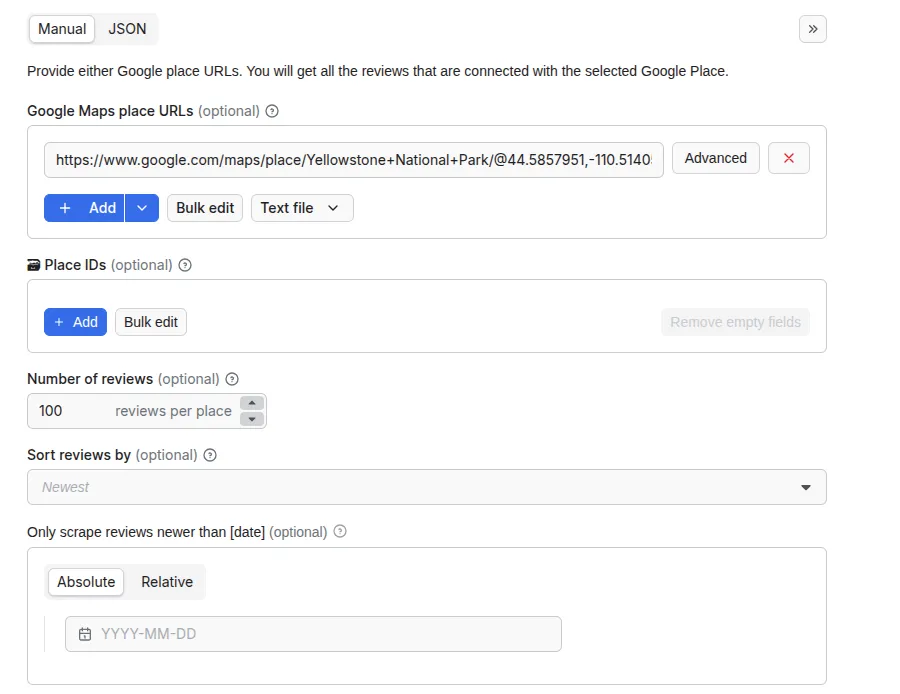Open the Text file dropdown
Screen dimensions: 900x694
[x=302, y=207]
